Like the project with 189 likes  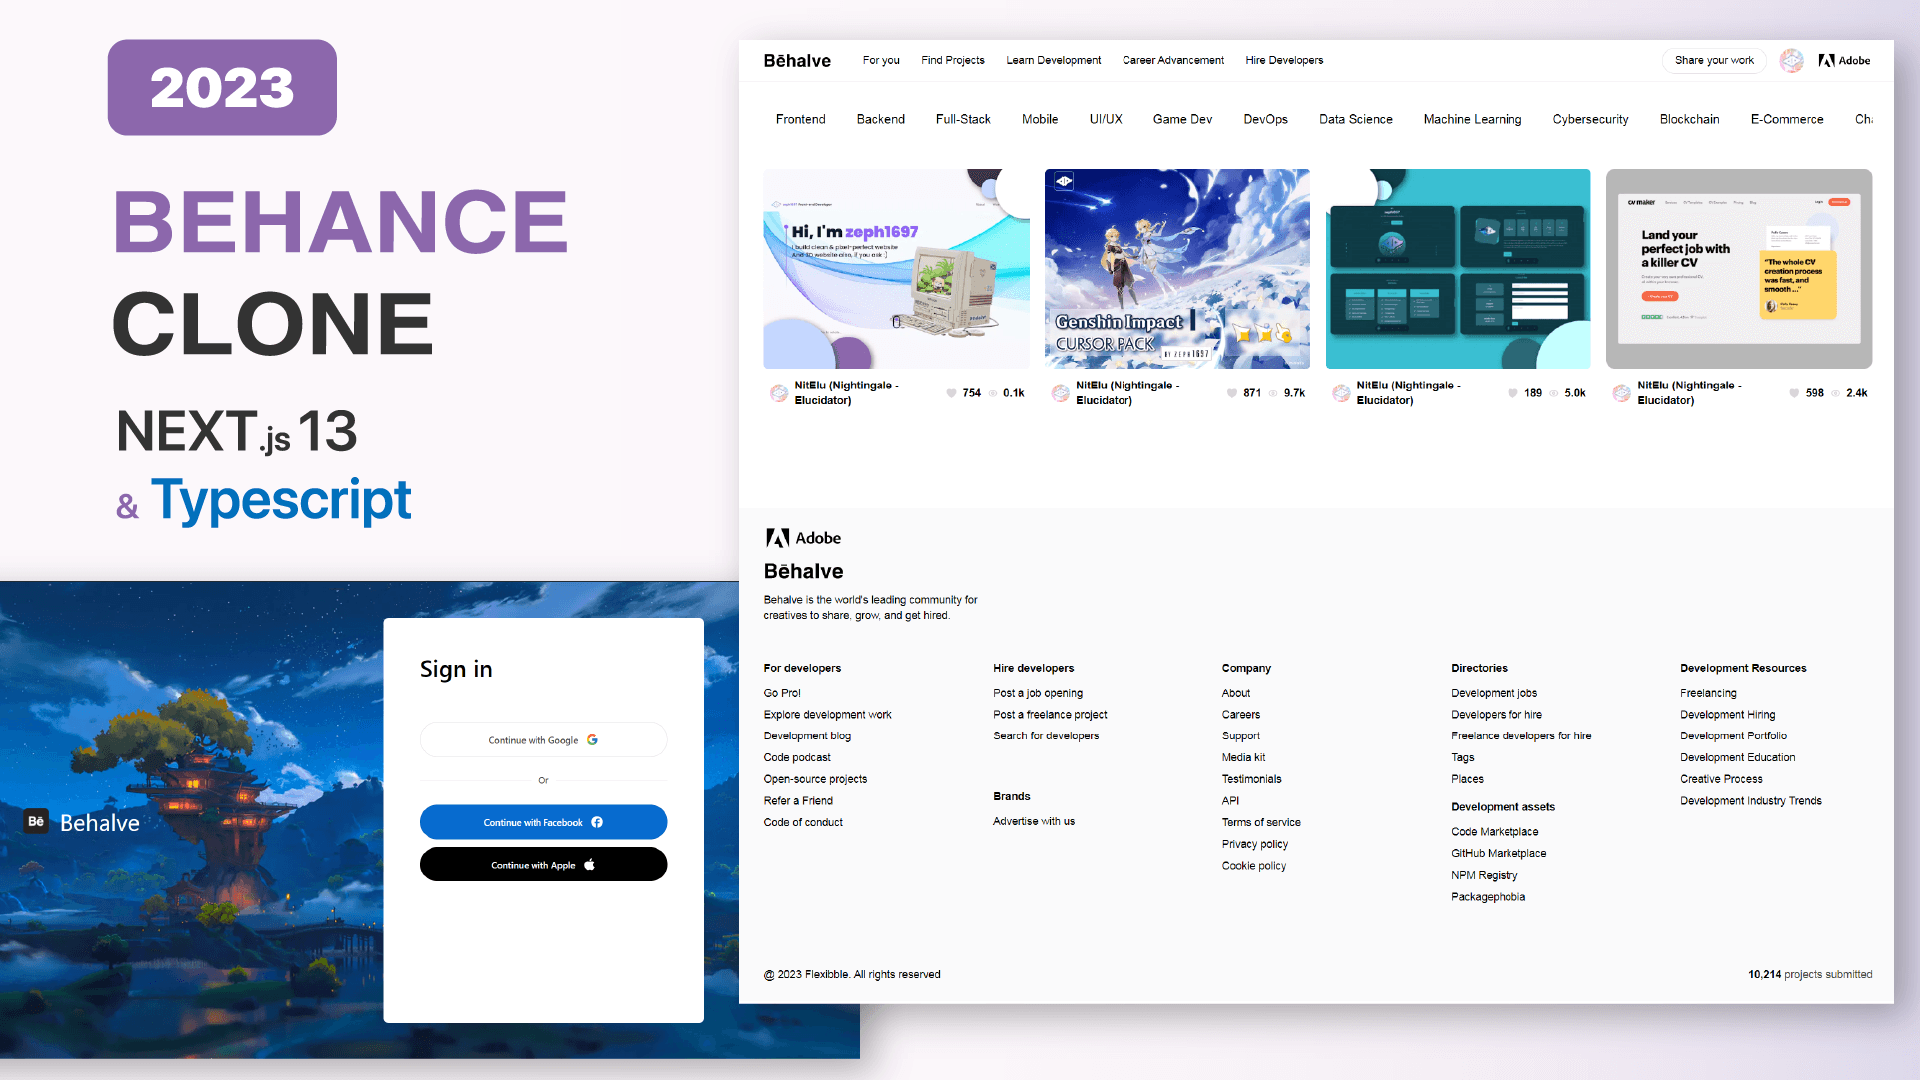1513,393
